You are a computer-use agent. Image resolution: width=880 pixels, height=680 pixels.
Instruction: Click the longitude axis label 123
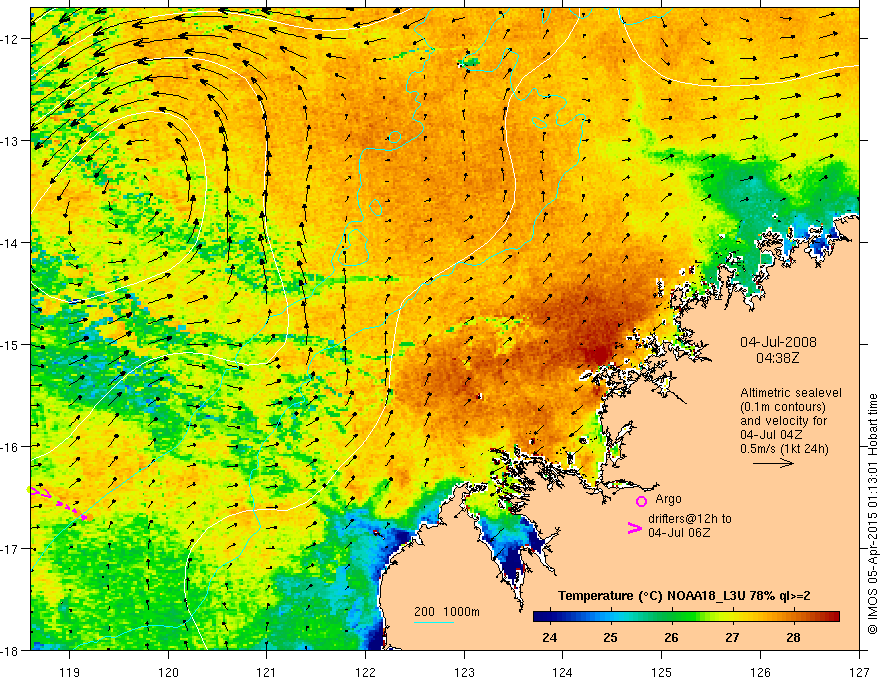(x=464, y=672)
